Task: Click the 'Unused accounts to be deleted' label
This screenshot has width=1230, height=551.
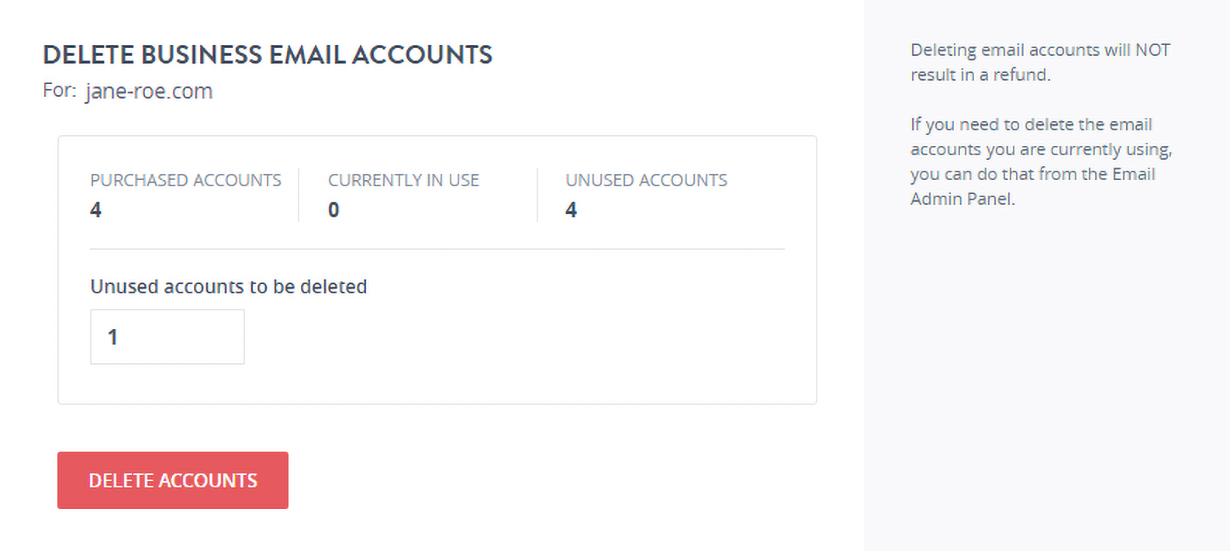Action: (x=228, y=287)
